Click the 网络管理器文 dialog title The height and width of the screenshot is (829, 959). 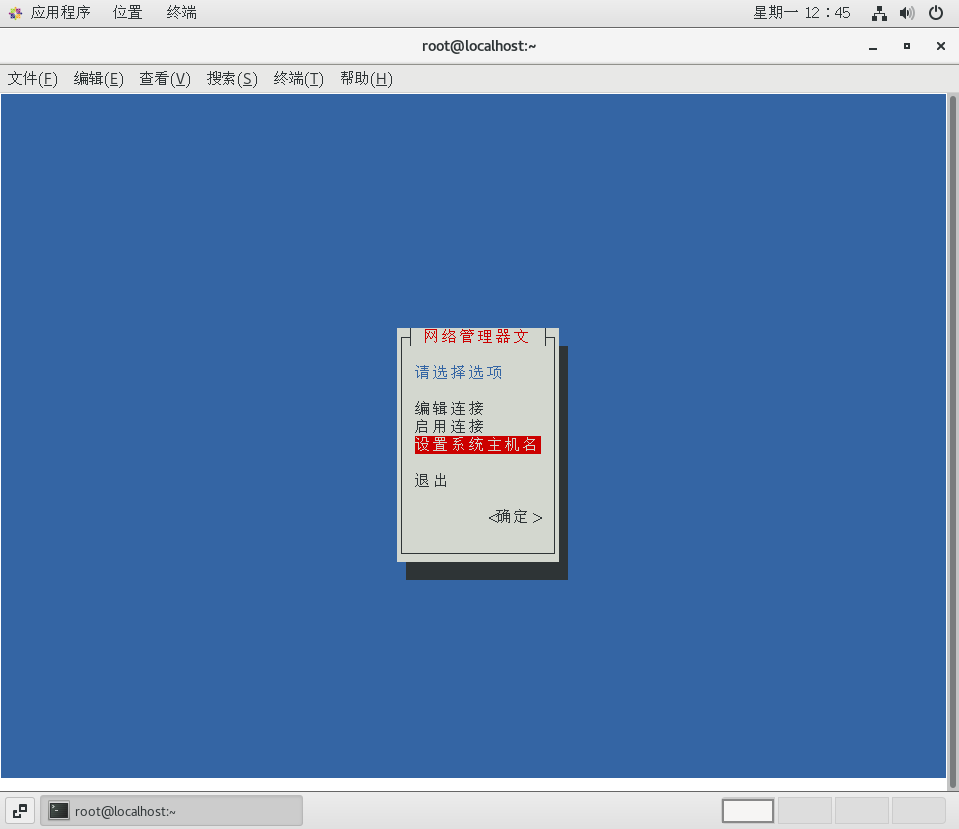(x=476, y=336)
